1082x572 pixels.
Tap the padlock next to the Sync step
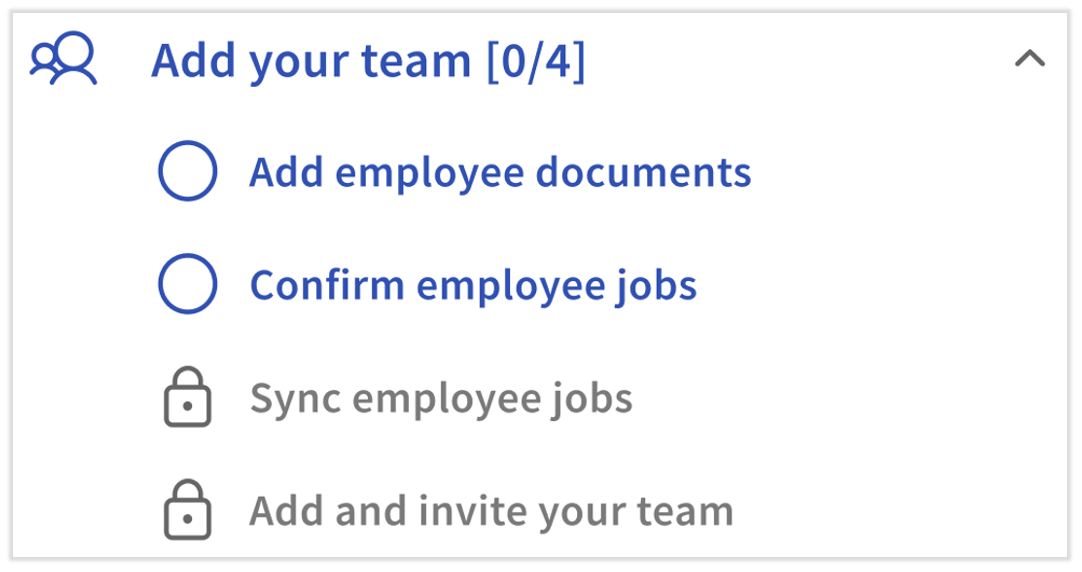pyautogui.click(x=187, y=398)
